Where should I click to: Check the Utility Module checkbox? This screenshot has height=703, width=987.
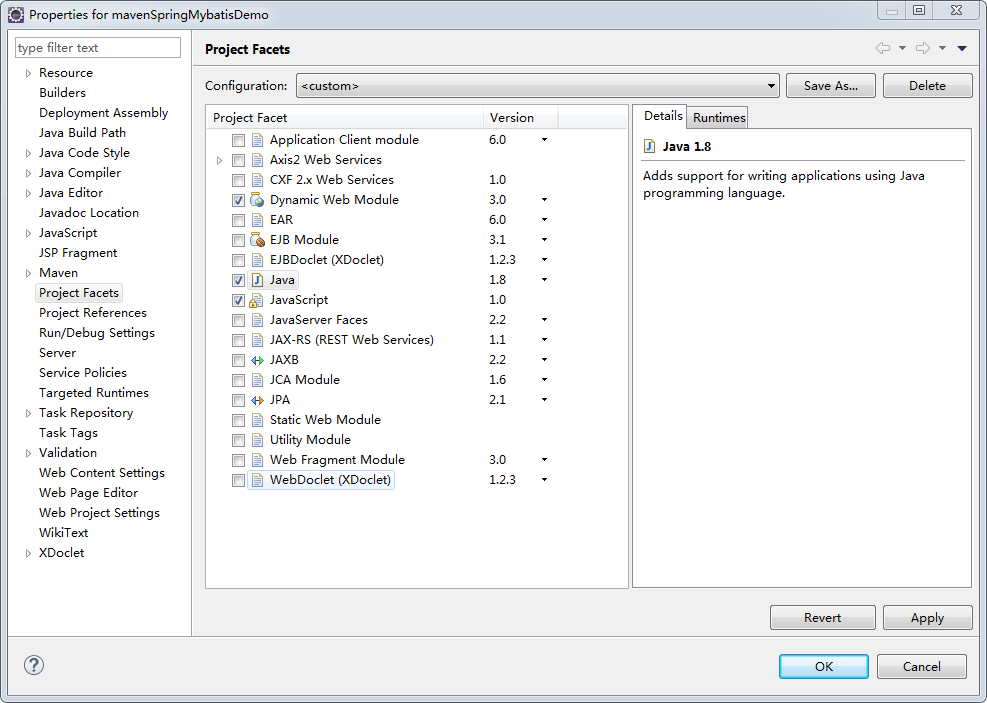point(239,441)
